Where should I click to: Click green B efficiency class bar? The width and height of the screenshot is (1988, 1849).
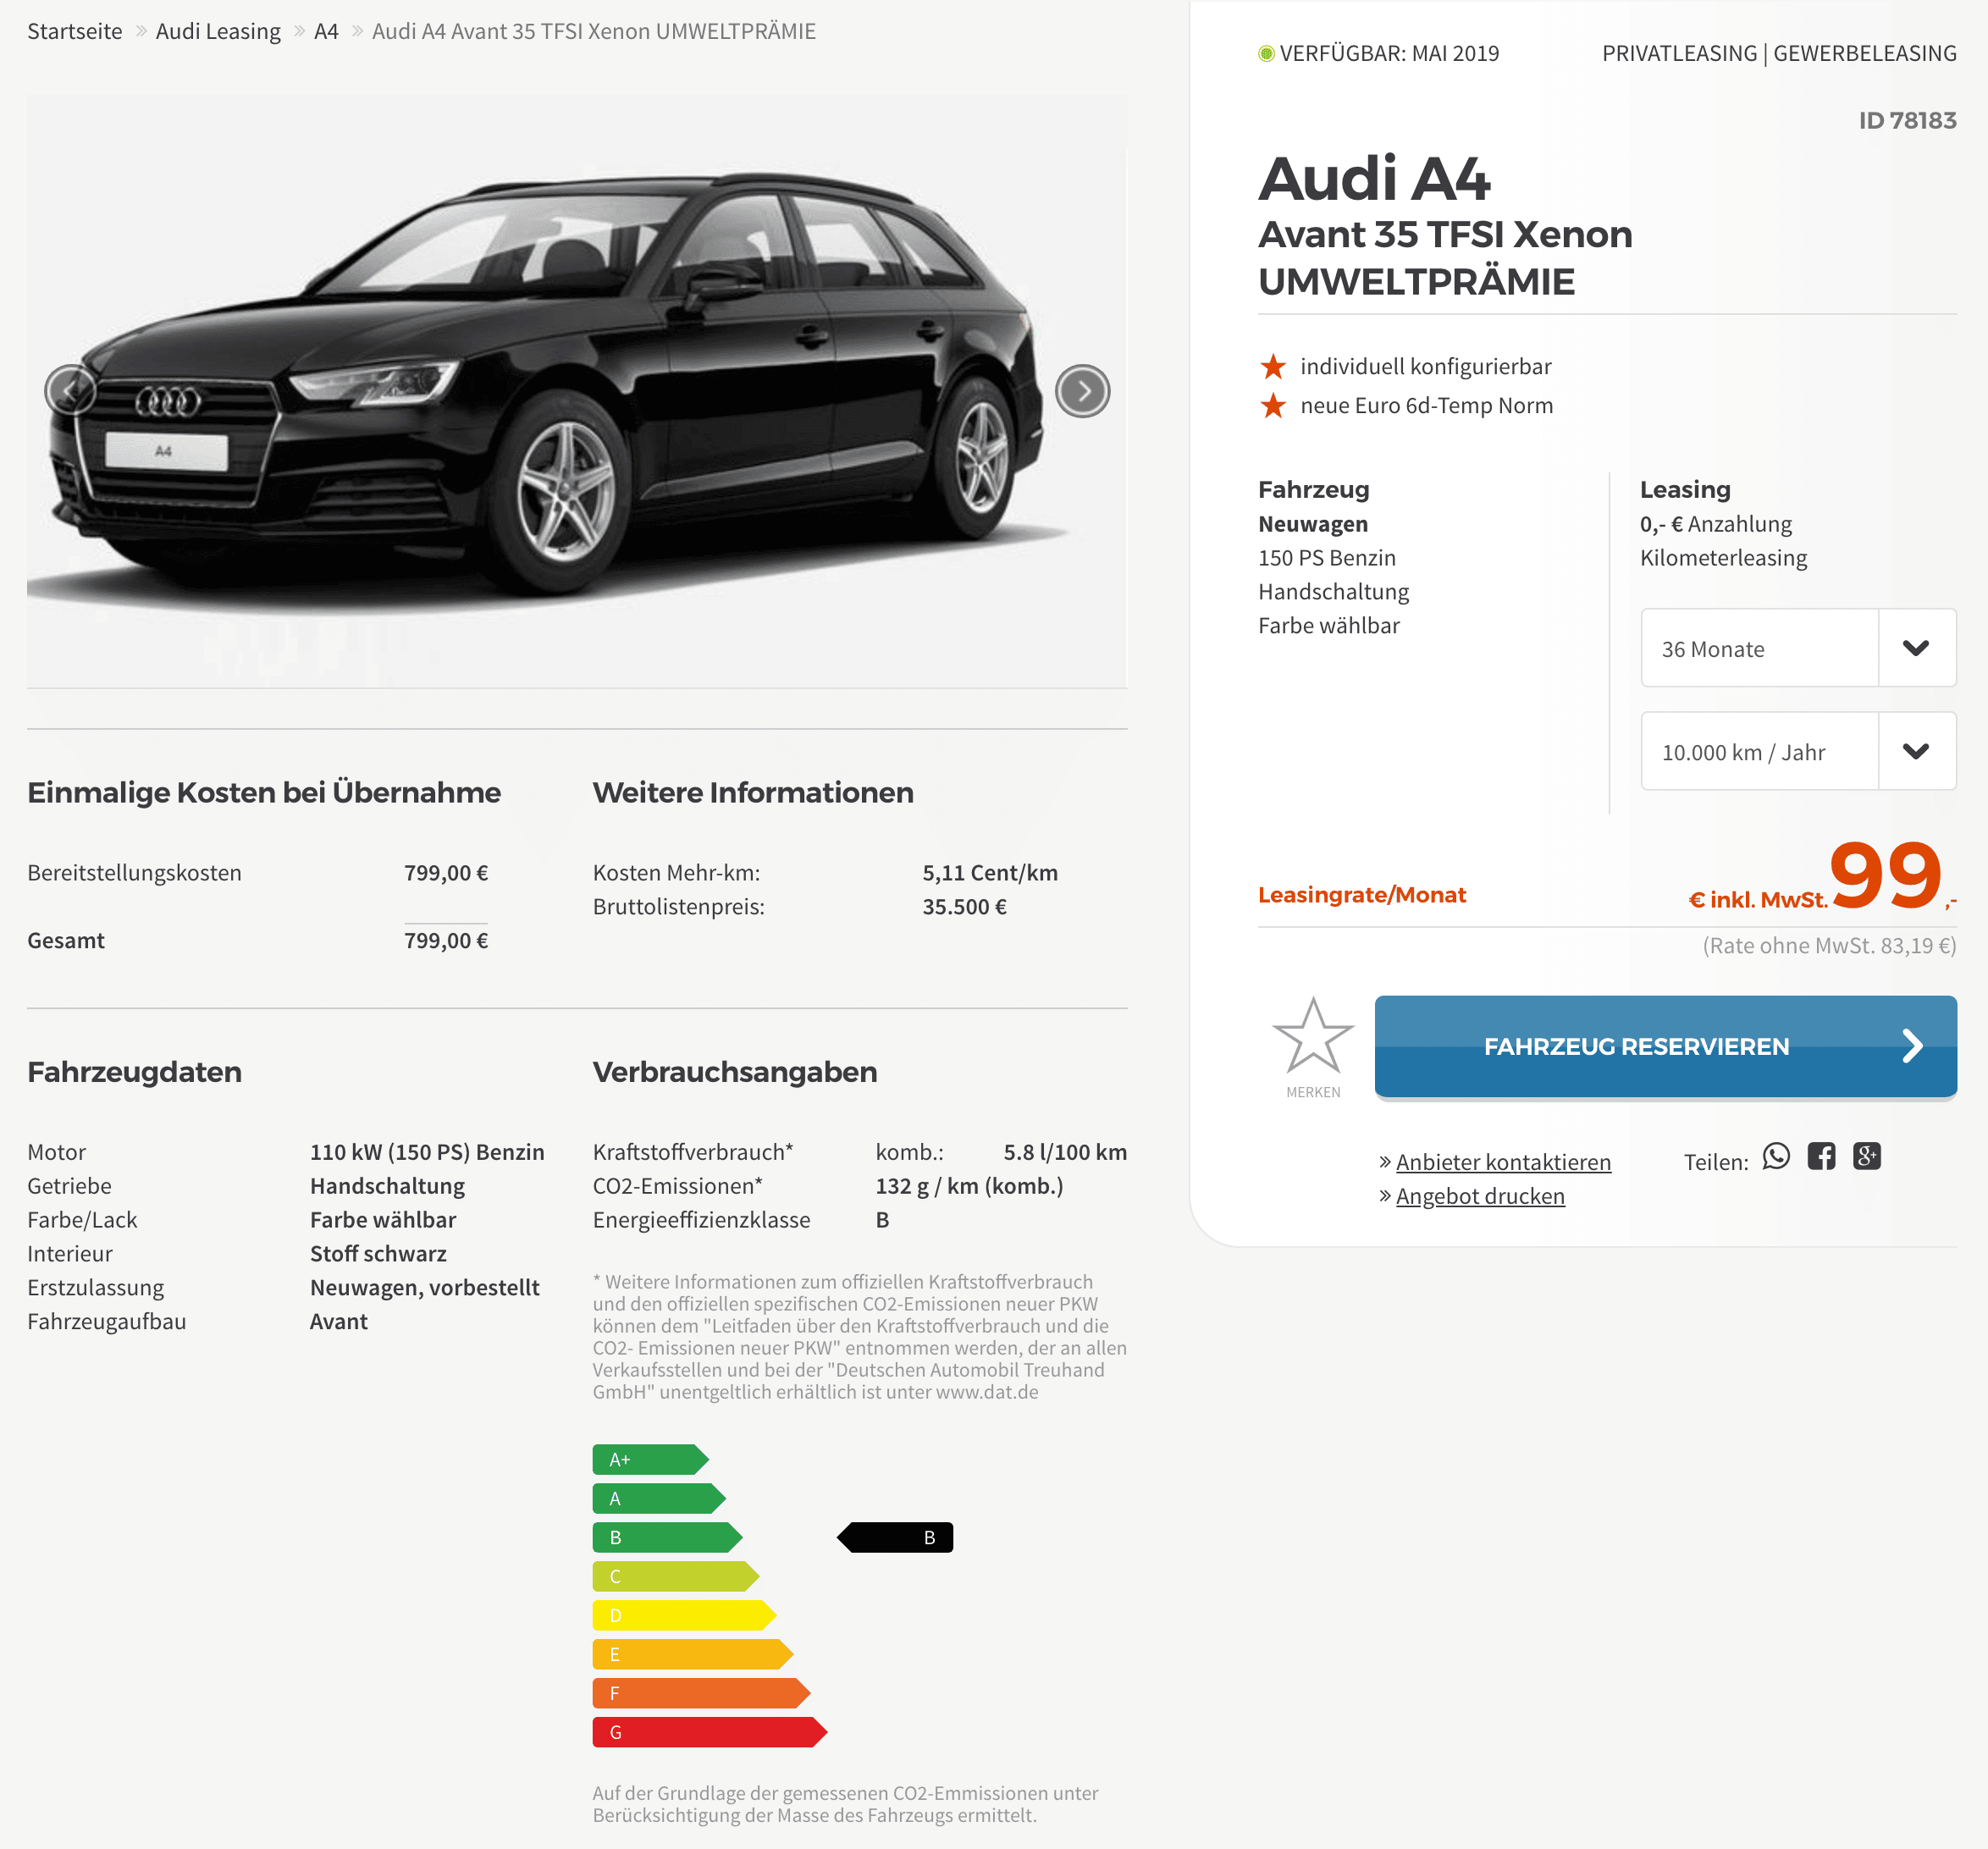pyautogui.click(x=667, y=1538)
